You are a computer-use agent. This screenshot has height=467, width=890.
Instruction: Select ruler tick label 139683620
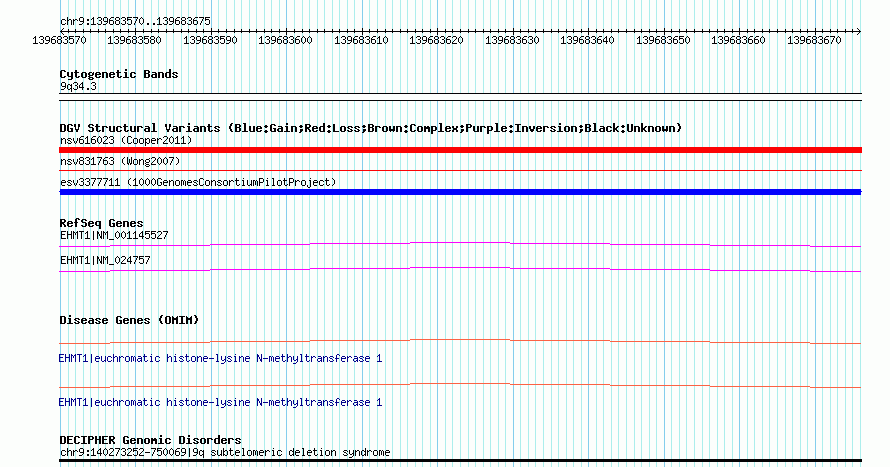pos(436,40)
